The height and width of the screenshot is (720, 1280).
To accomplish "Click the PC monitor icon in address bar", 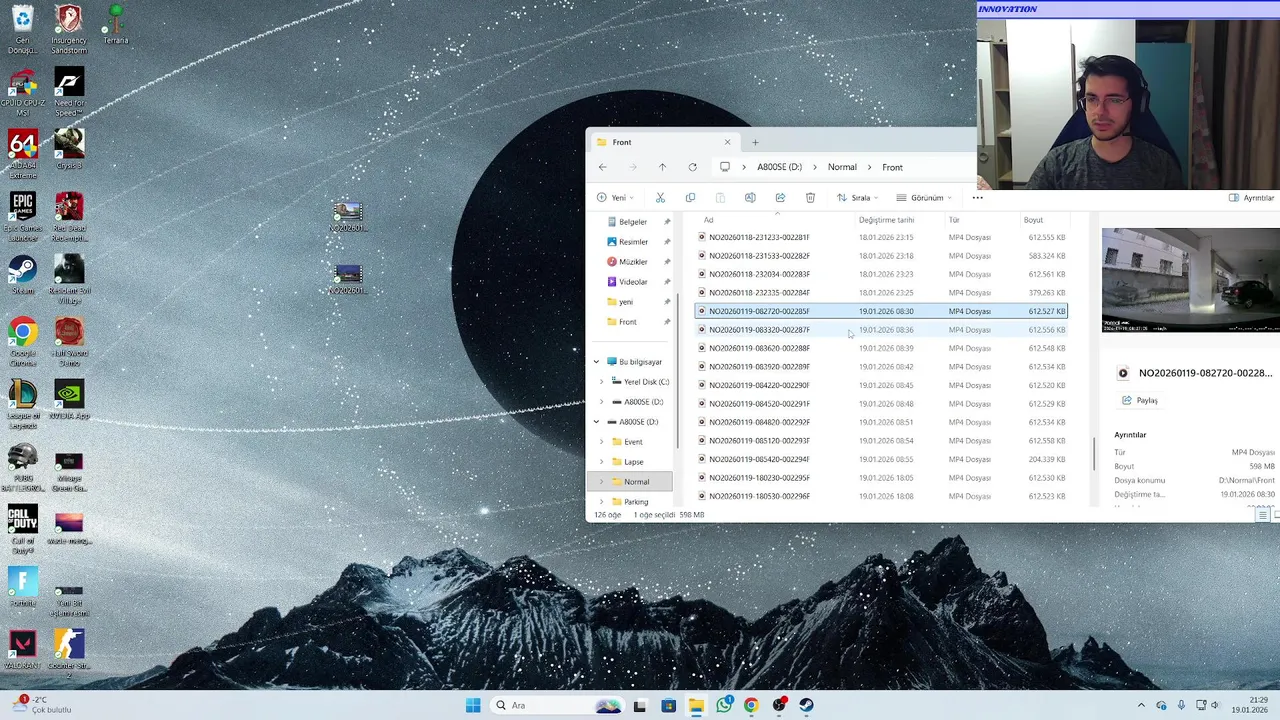I will coord(725,167).
